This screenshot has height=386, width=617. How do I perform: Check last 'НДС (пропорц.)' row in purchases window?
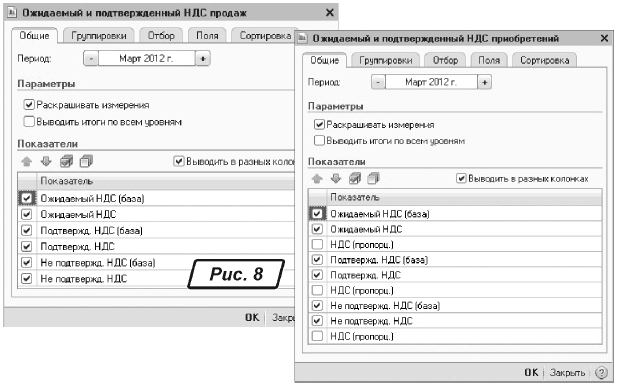coord(317,336)
